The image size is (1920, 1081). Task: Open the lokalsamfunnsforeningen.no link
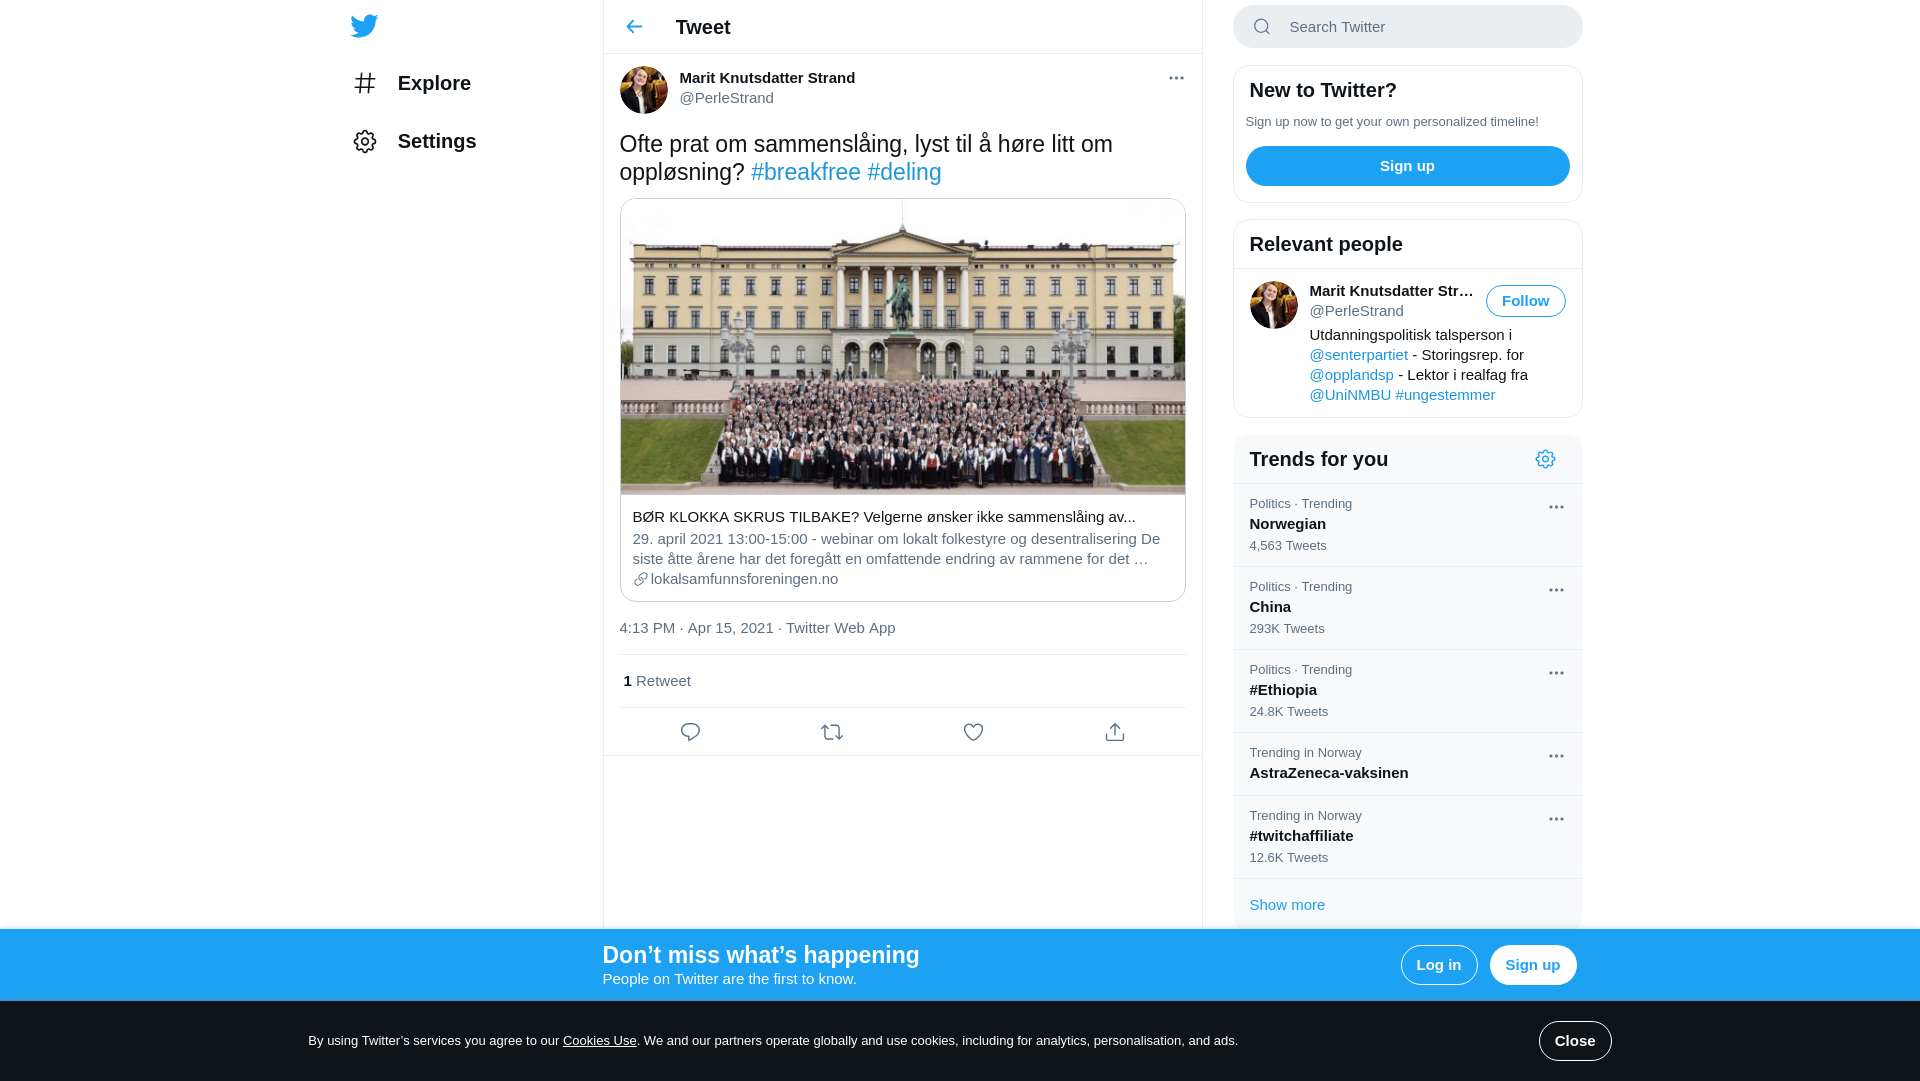click(744, 579)
